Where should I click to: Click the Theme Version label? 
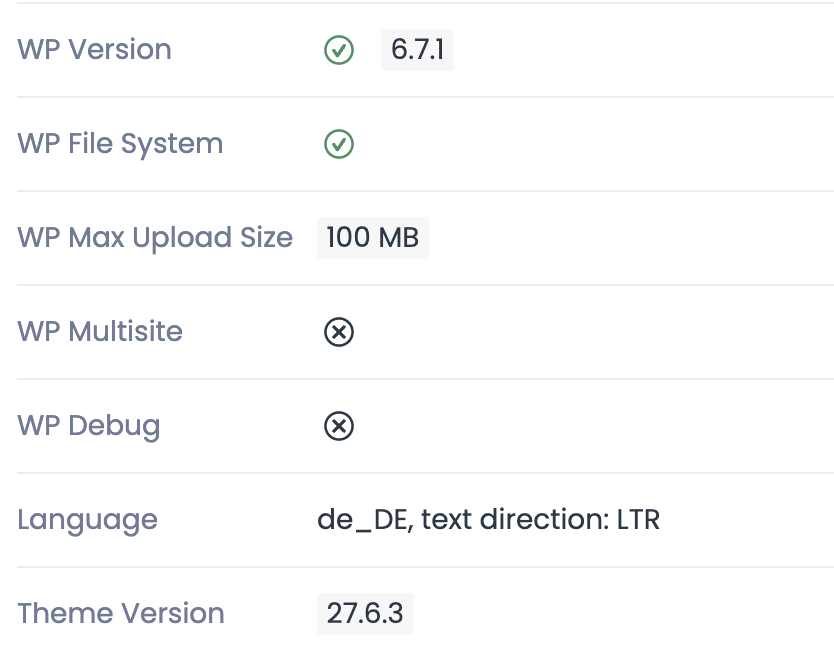click(121, 613)
